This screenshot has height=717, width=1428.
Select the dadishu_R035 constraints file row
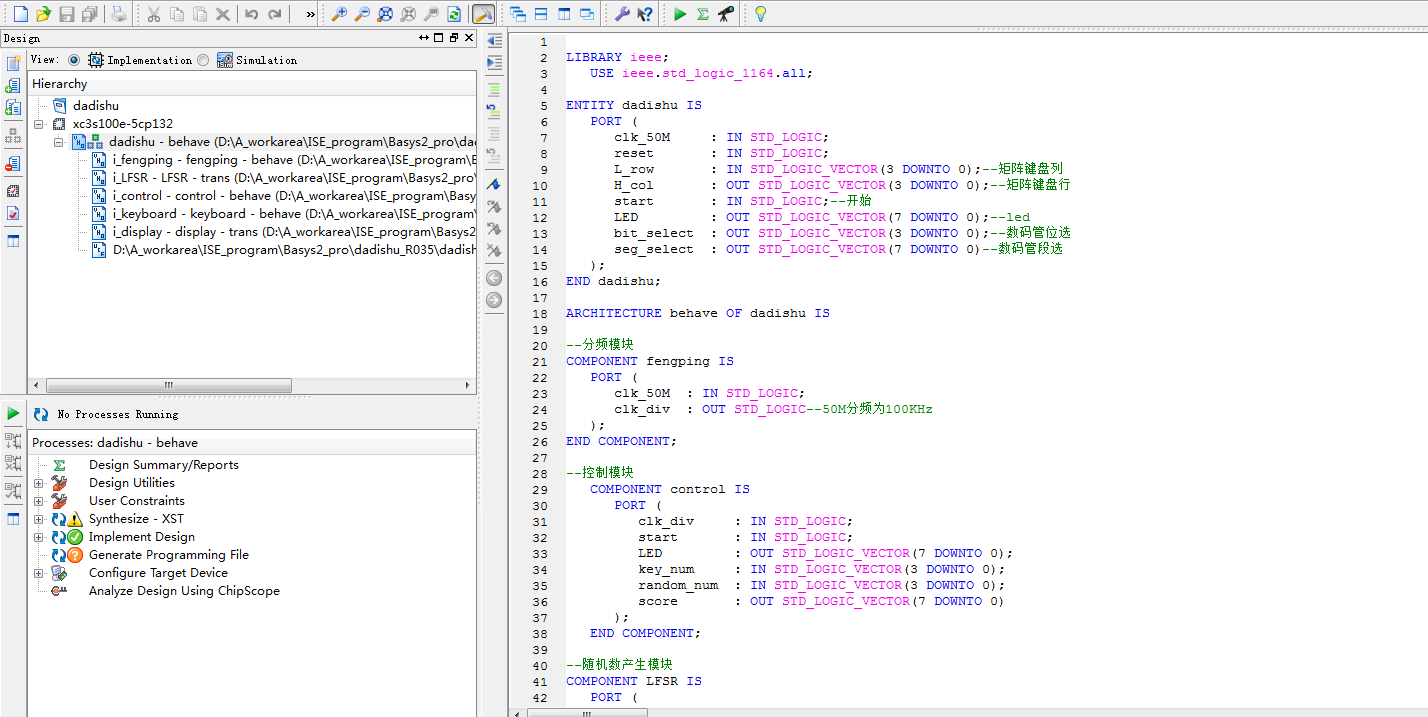(283, 250)
